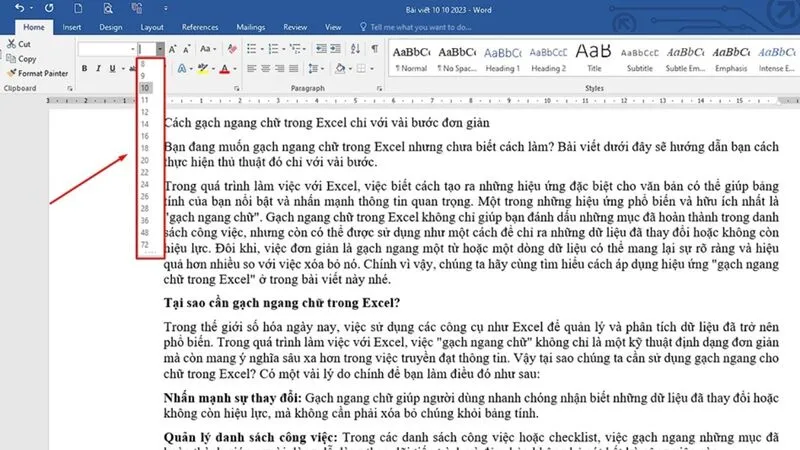
Task: Apply the Heading 1 style
Action: [x=503, y=59]
